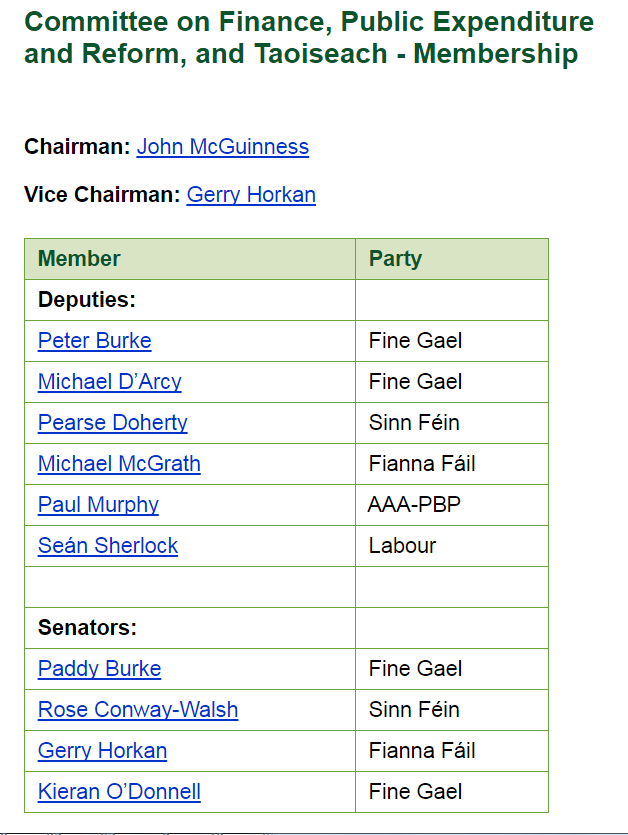
Task: Open the Rose Conway-Walsh link
Action: (x=138, y=710)
